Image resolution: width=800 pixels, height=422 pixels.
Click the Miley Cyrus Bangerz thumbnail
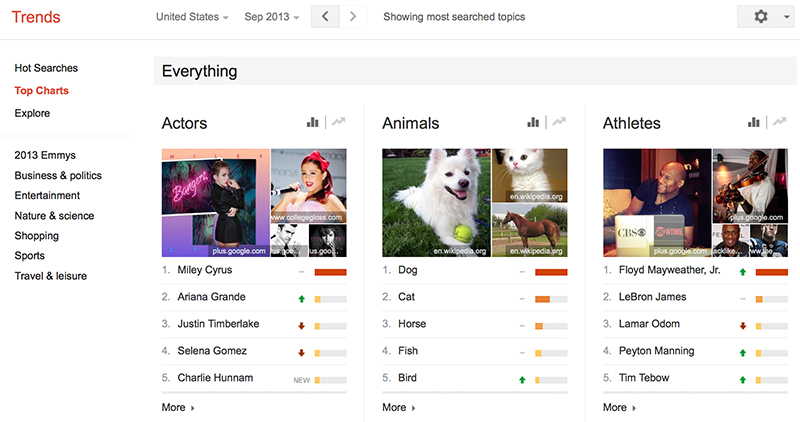pyautogui.click(x=216, y=203)
